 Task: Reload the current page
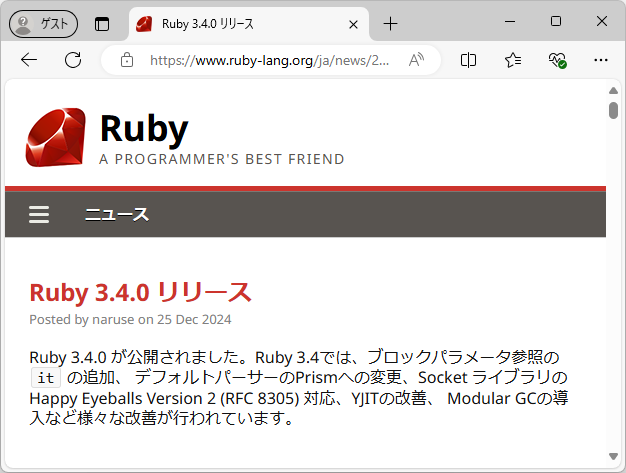pos(73,60)
